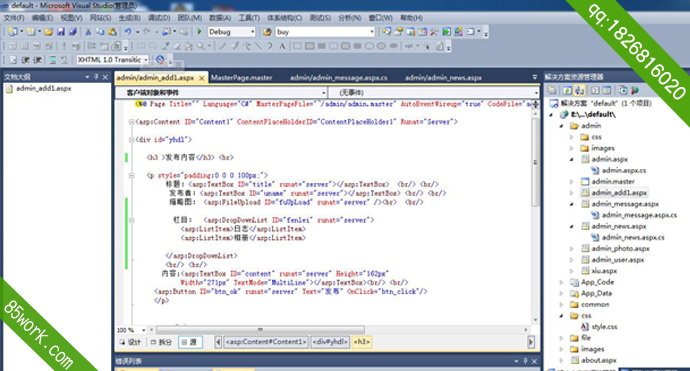Click the Navigate Backward icon
This screenshot has height=371, width=690.
click(166, 32)
